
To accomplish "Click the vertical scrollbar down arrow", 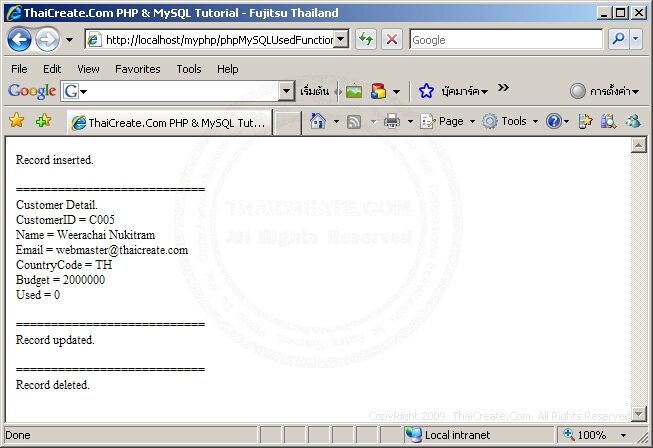I will click(638, 414).
